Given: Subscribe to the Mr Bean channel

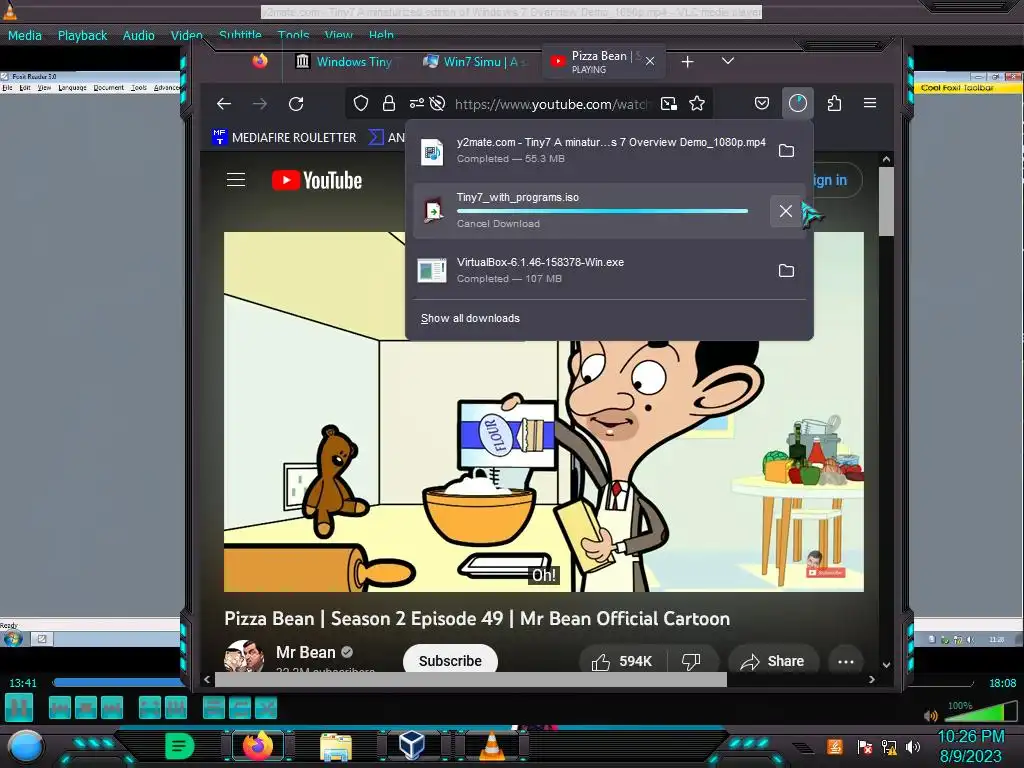Looking at the screenshot, I should (x=450, y=660).
